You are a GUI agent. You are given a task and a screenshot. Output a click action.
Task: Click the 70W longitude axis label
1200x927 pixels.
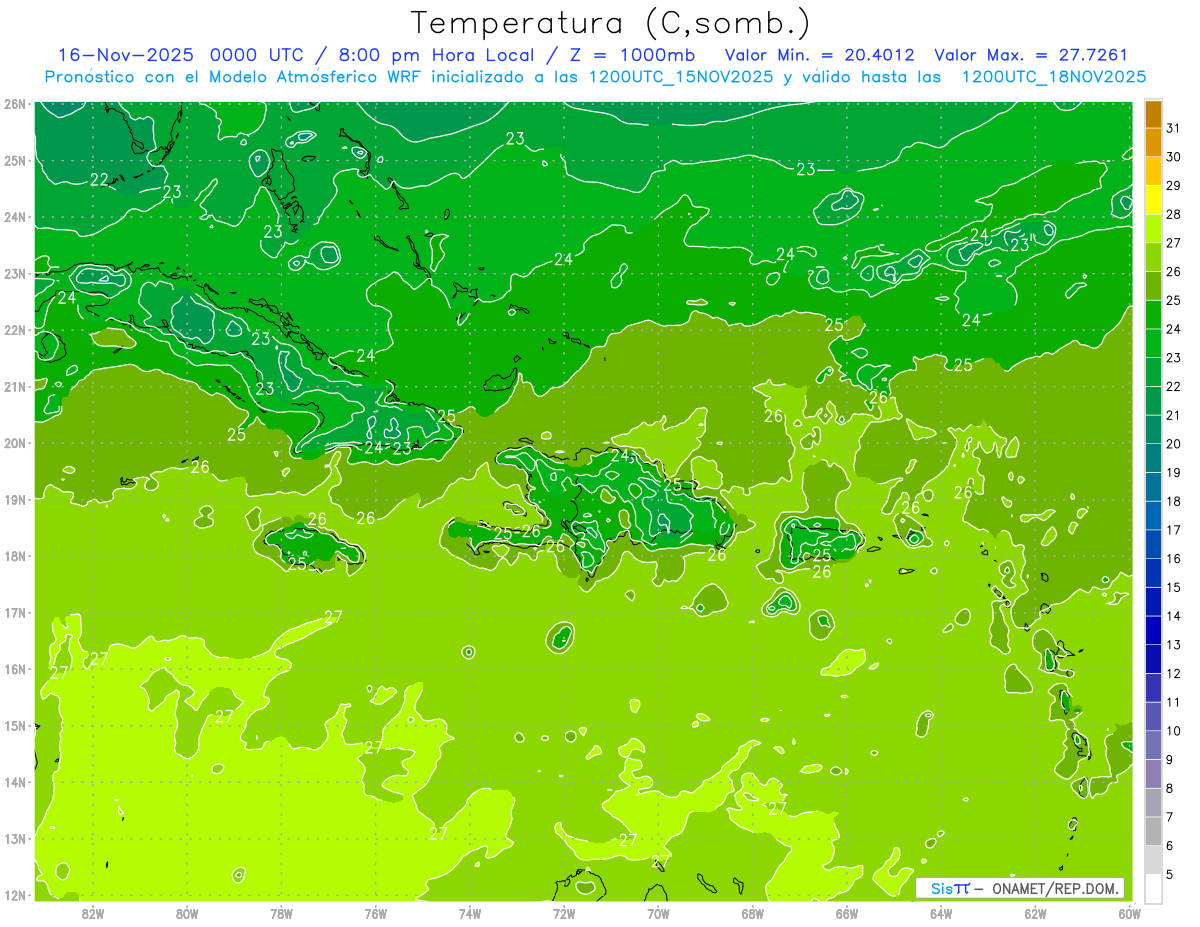658,913
